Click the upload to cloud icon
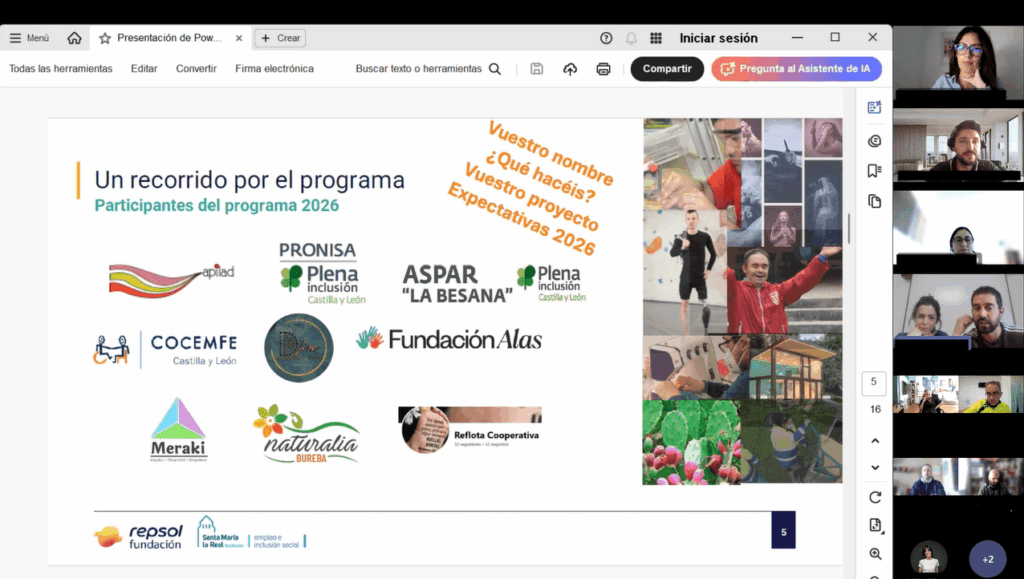 [x=570, y=69]
